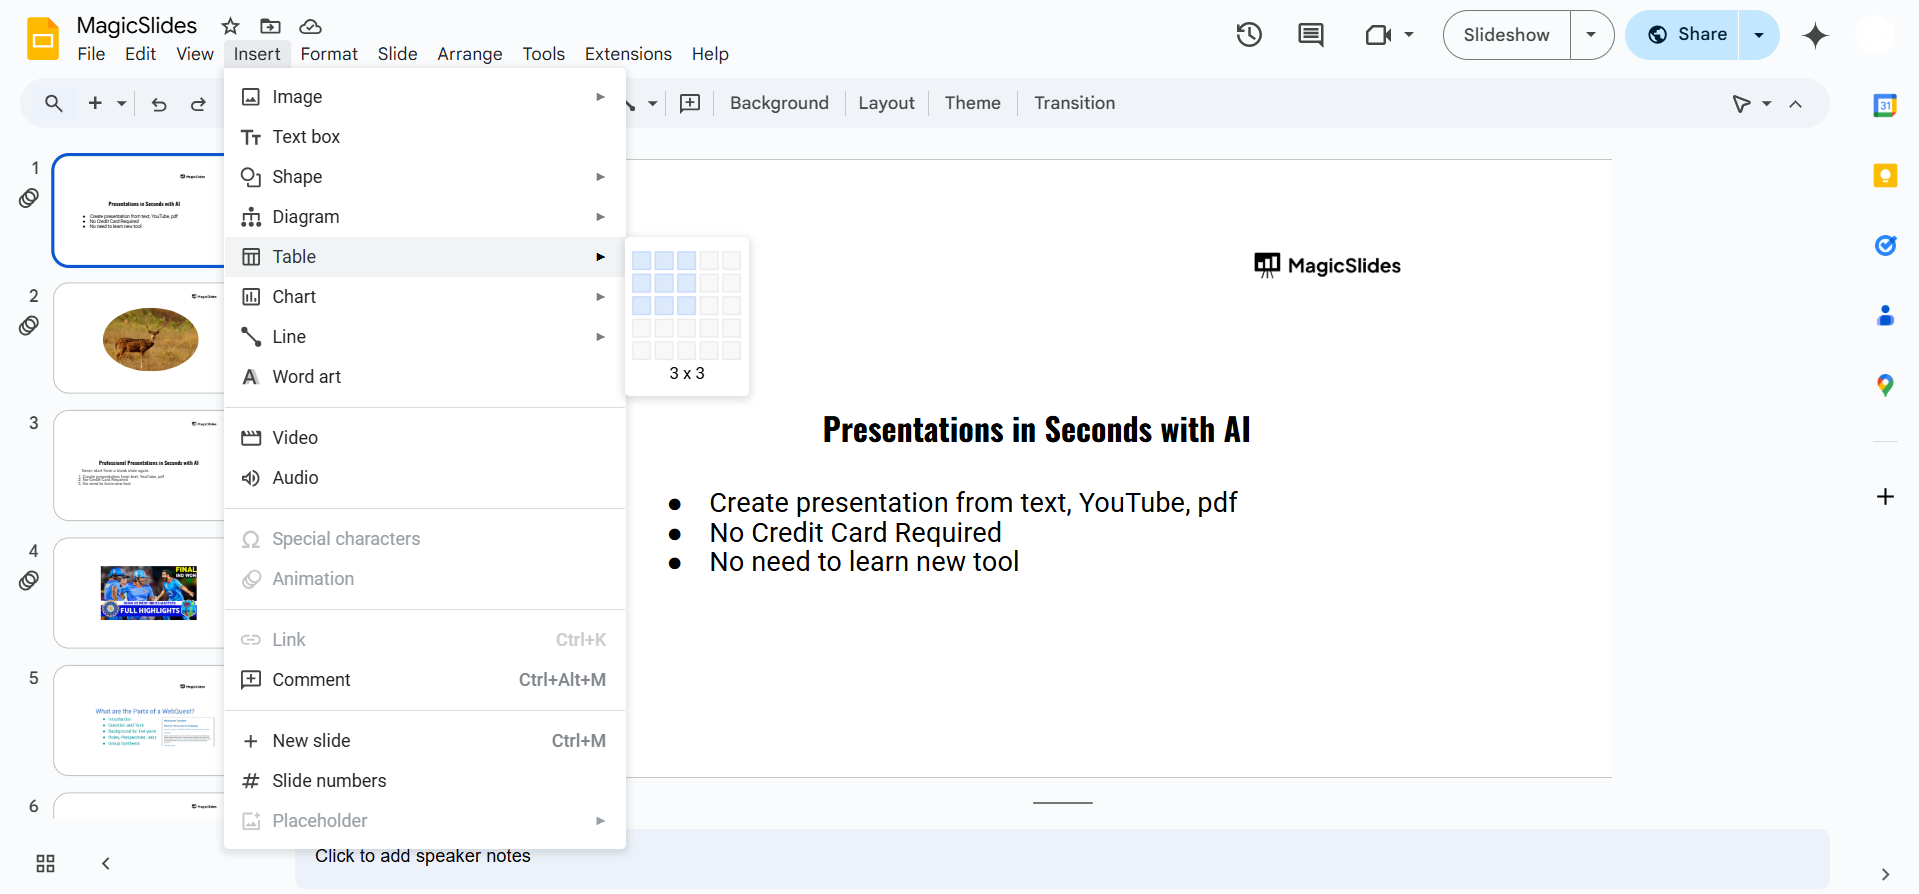The height and width of the screenshot is (894, 1919).
Task: Expand new slide layout dropdown arrow
Action: [x=122, y=104]
